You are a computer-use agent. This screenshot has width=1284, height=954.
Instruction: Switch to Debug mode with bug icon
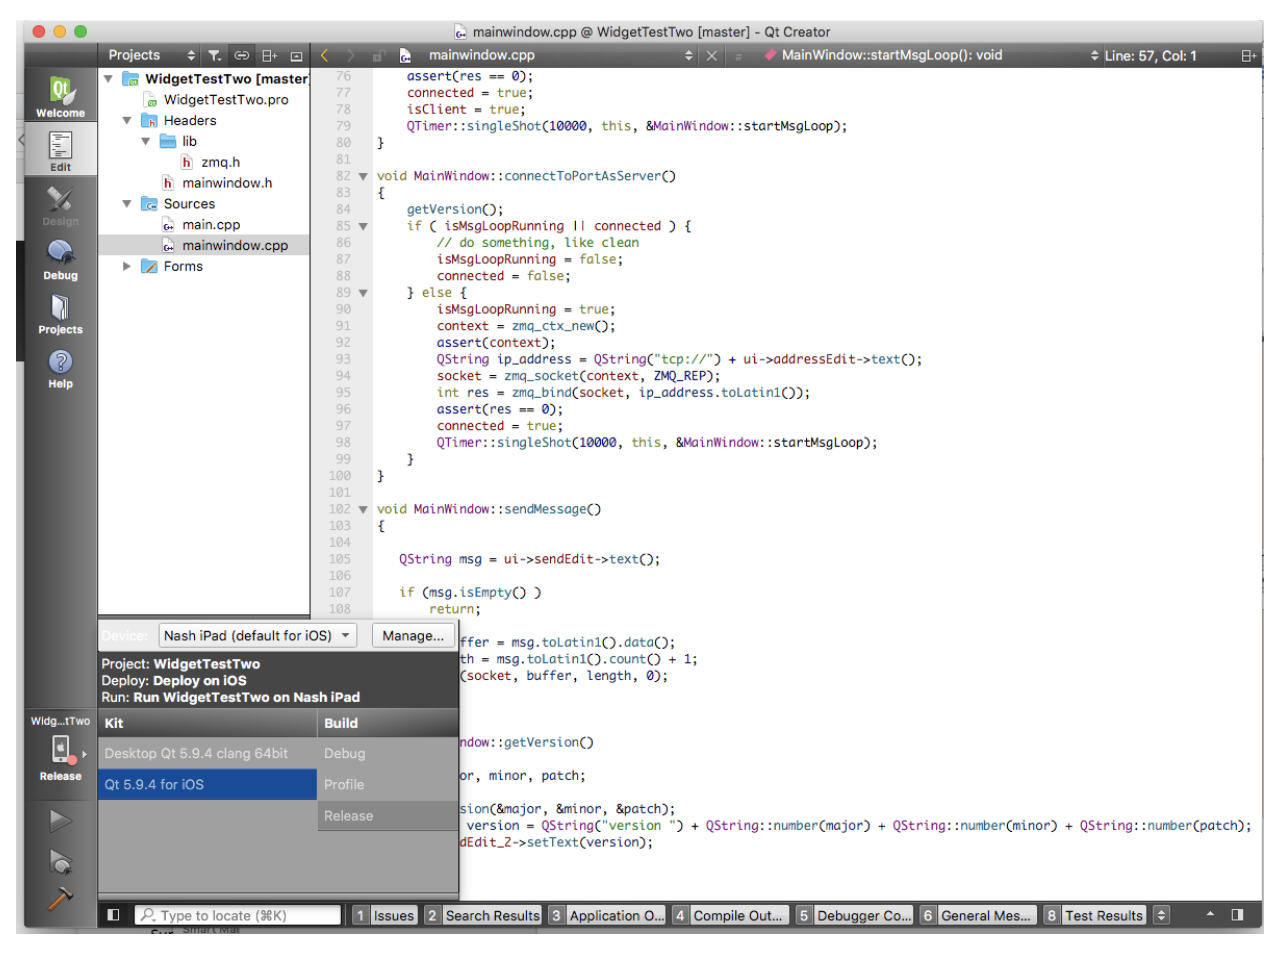(60, 259)
